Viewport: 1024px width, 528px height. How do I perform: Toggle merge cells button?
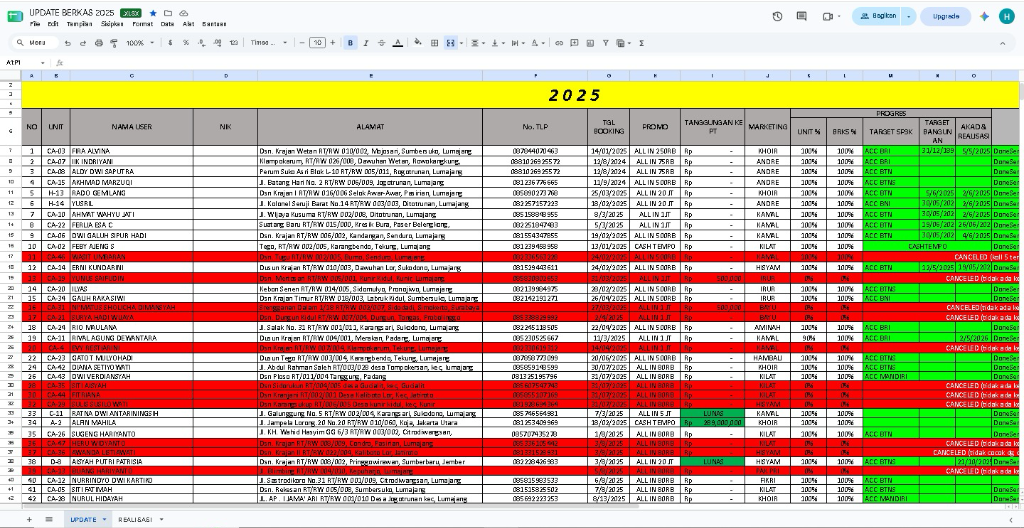[x=450, y=43]
